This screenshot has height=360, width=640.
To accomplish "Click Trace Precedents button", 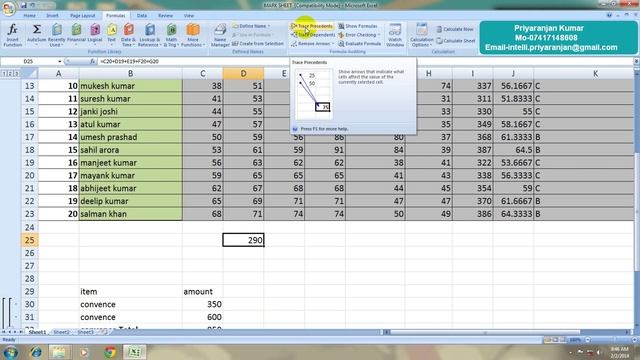I will [x=312, y=26].
